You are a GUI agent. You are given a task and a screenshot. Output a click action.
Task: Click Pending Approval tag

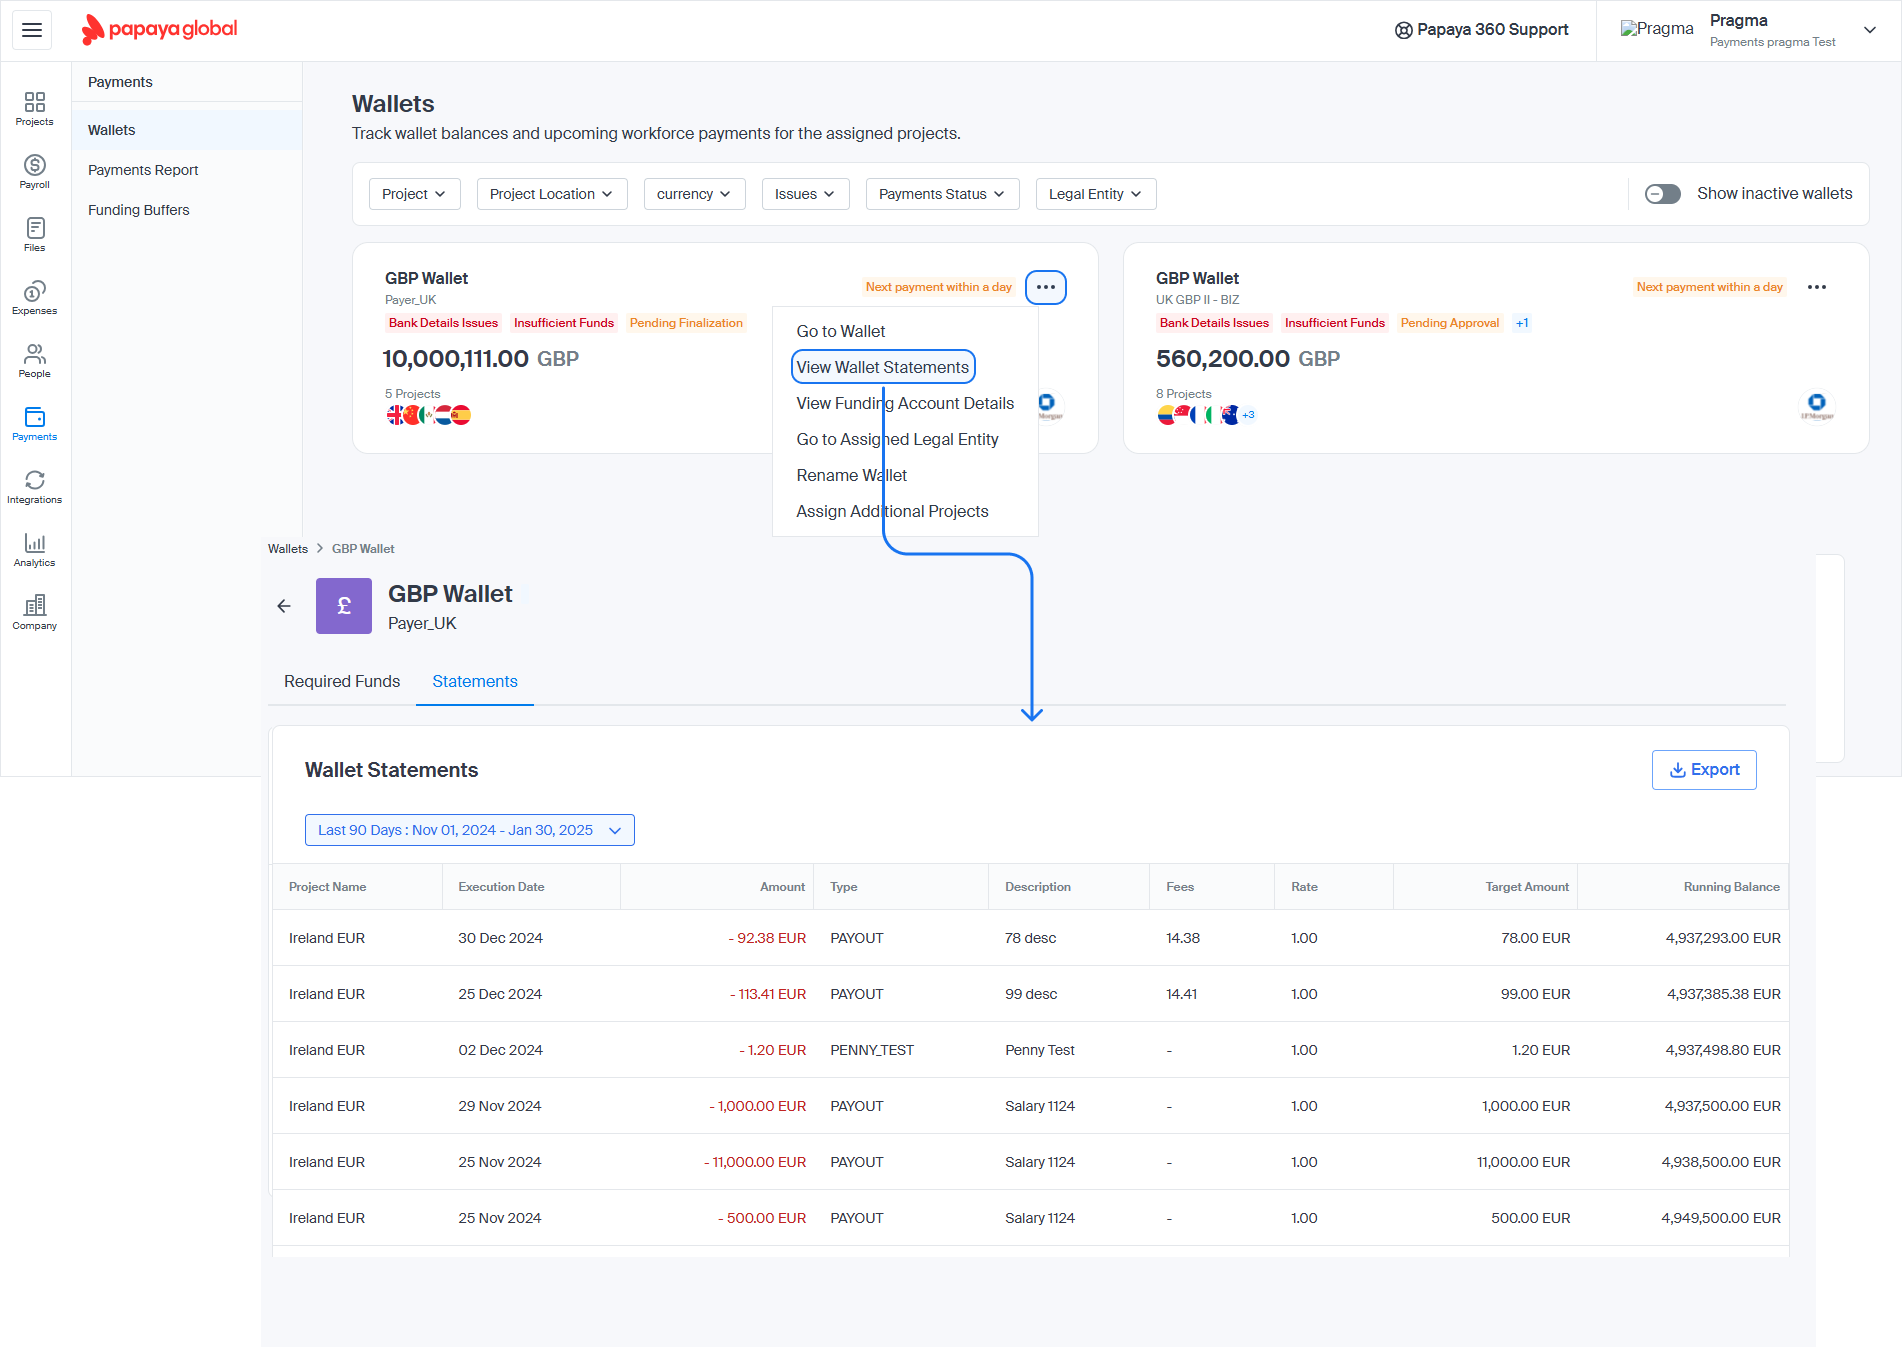(1450, 323)
